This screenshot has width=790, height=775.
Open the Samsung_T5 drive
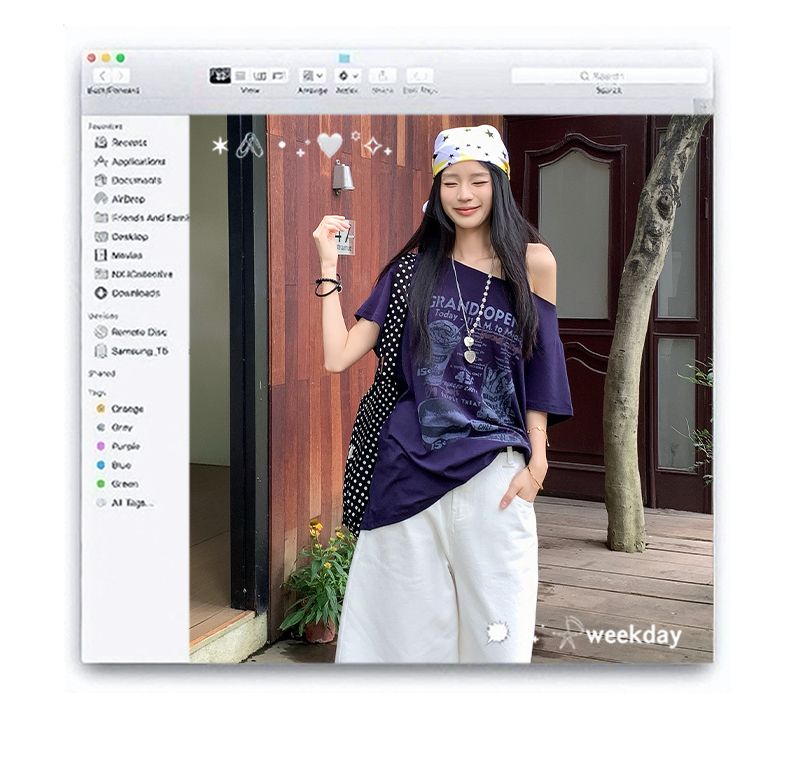coord(131,351)
